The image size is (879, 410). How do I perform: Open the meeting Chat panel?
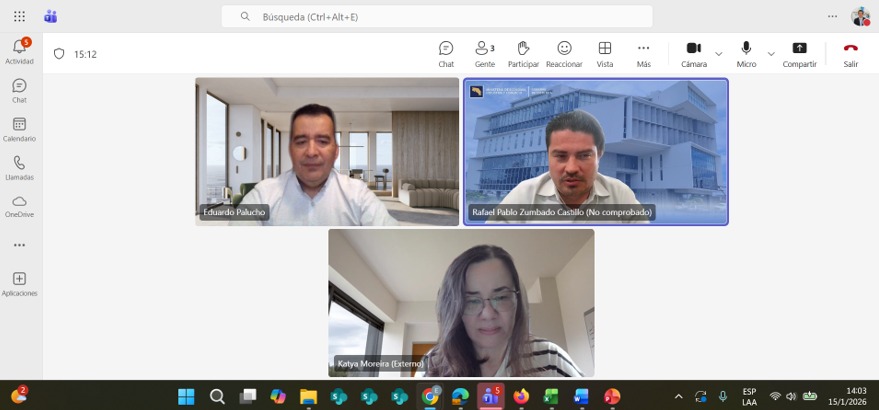point(446,54)
